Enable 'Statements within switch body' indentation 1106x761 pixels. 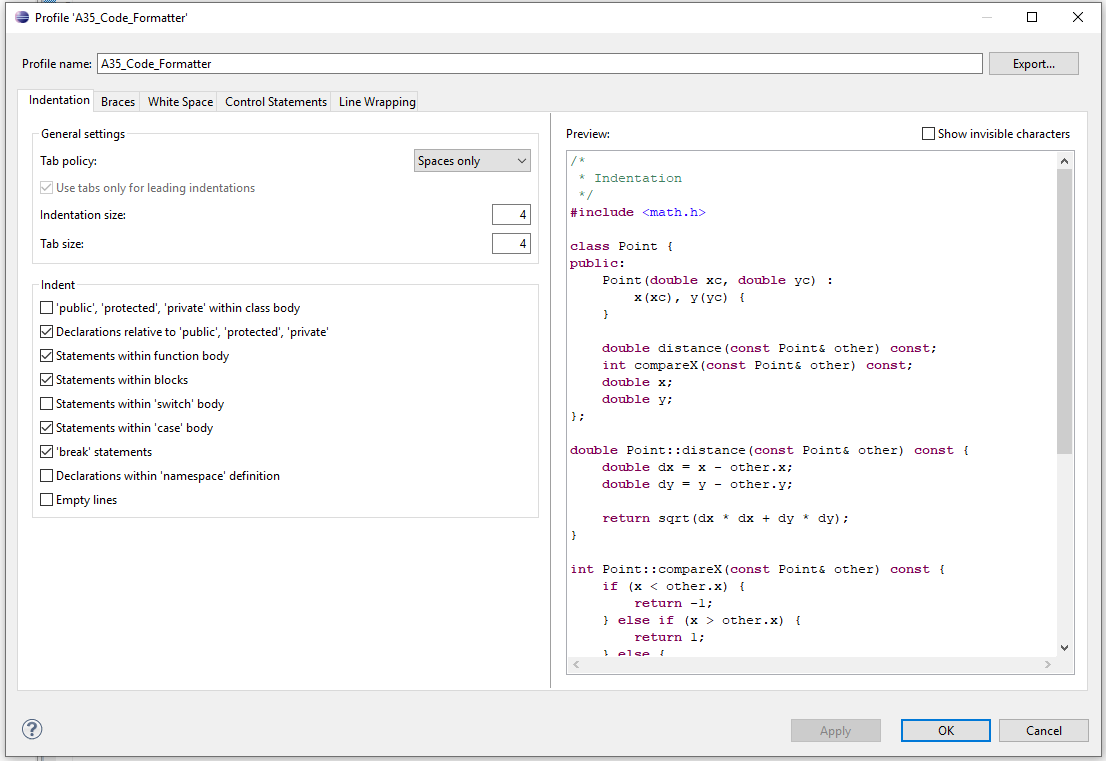[x=46, y=403]
